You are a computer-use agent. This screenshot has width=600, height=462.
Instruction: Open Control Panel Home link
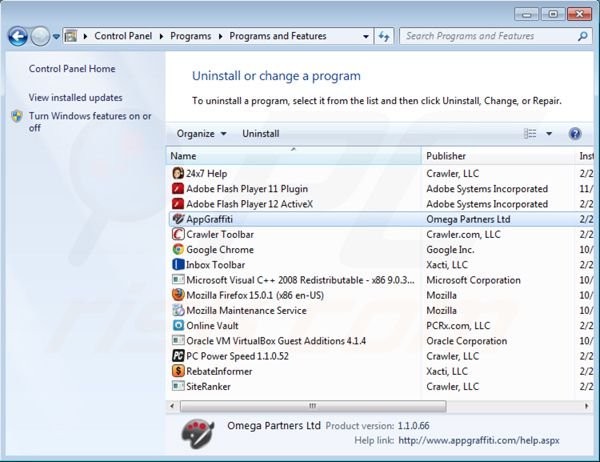72,69
